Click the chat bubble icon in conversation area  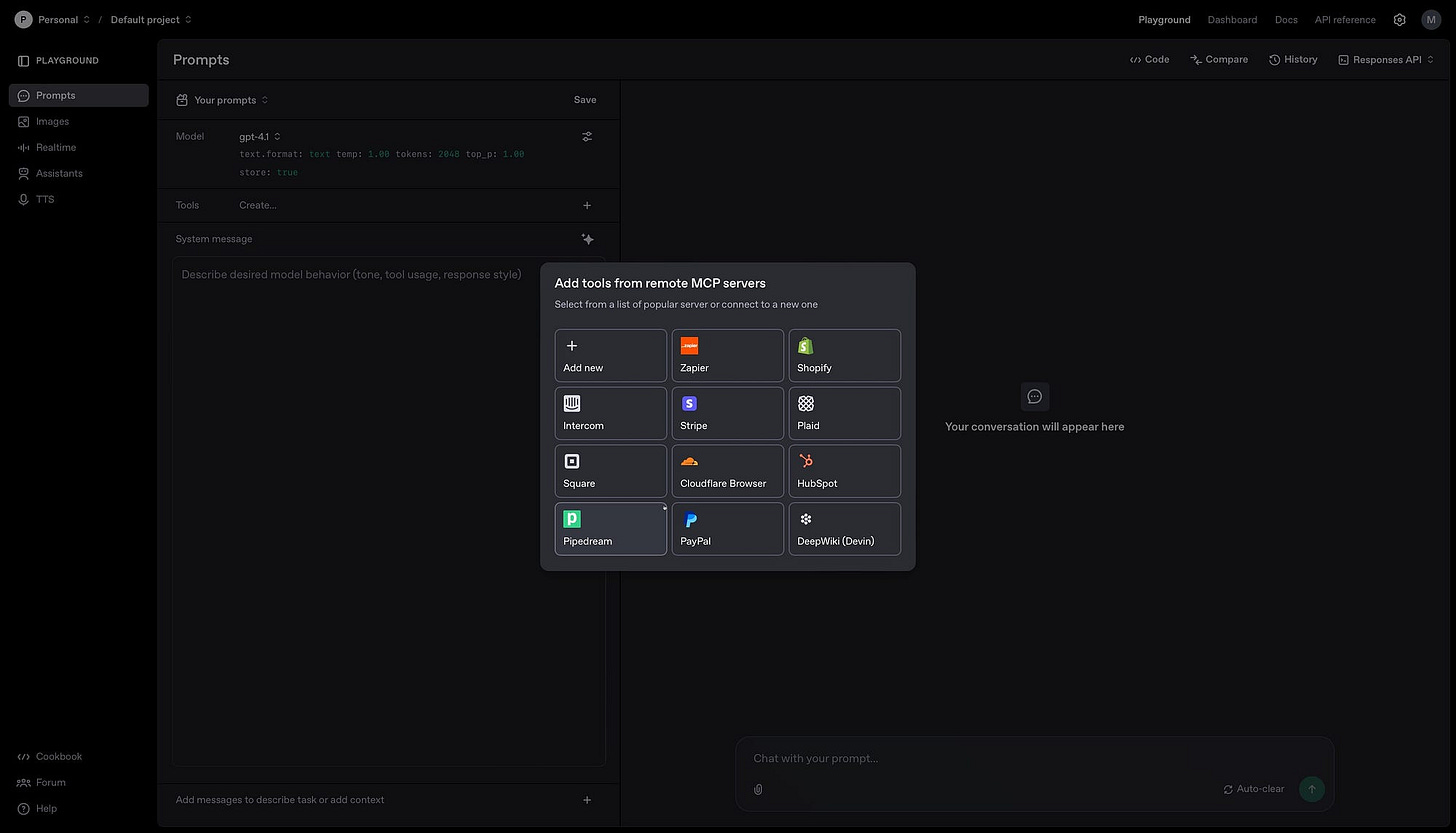(x=1035, y=396)
